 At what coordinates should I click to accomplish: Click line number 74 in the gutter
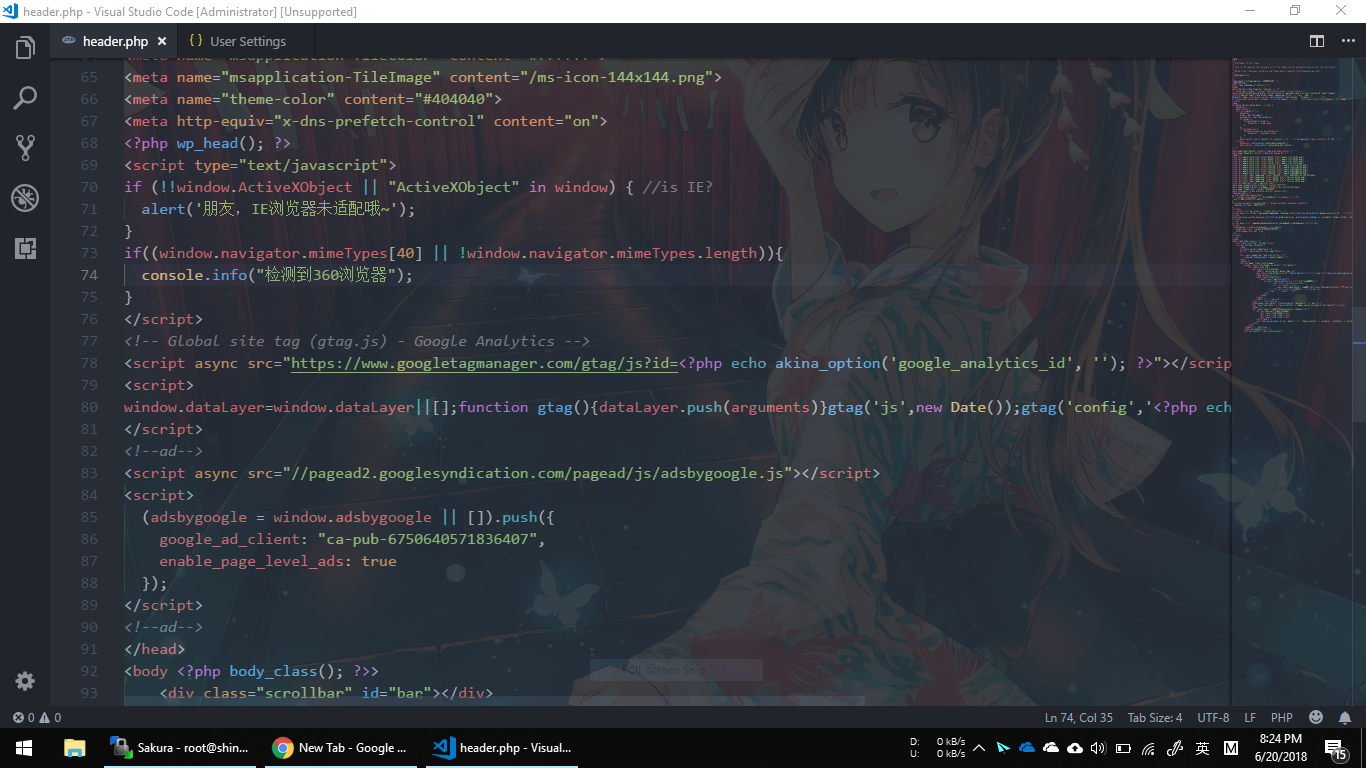click(x=89, y=275)
